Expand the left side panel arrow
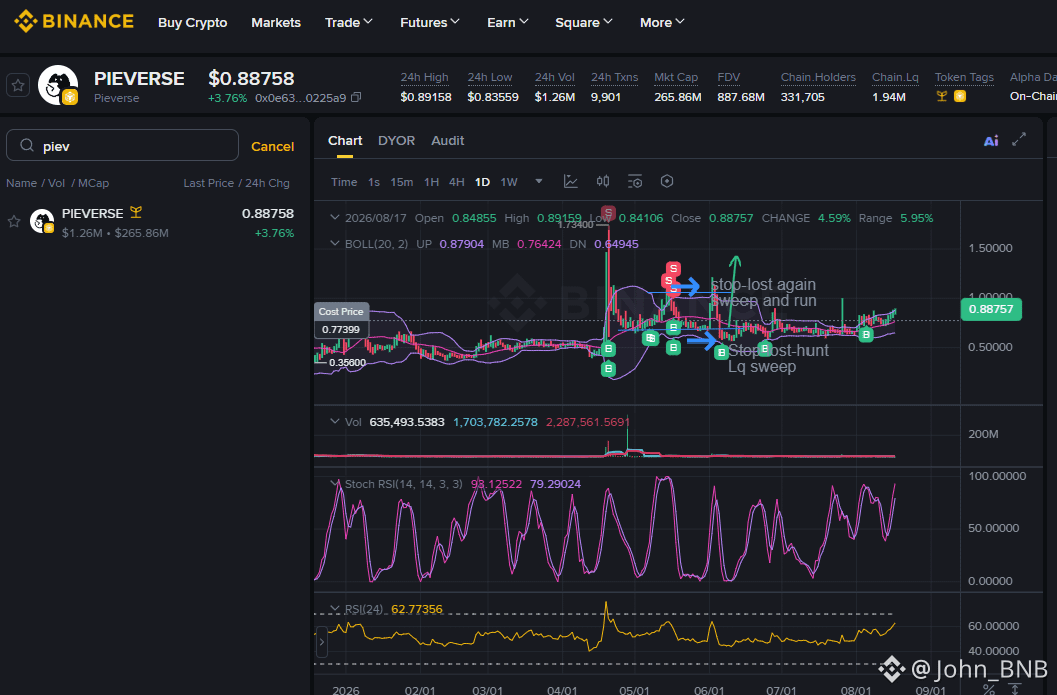The height and width of the screenshot is (695, 1057). (322, 642)
